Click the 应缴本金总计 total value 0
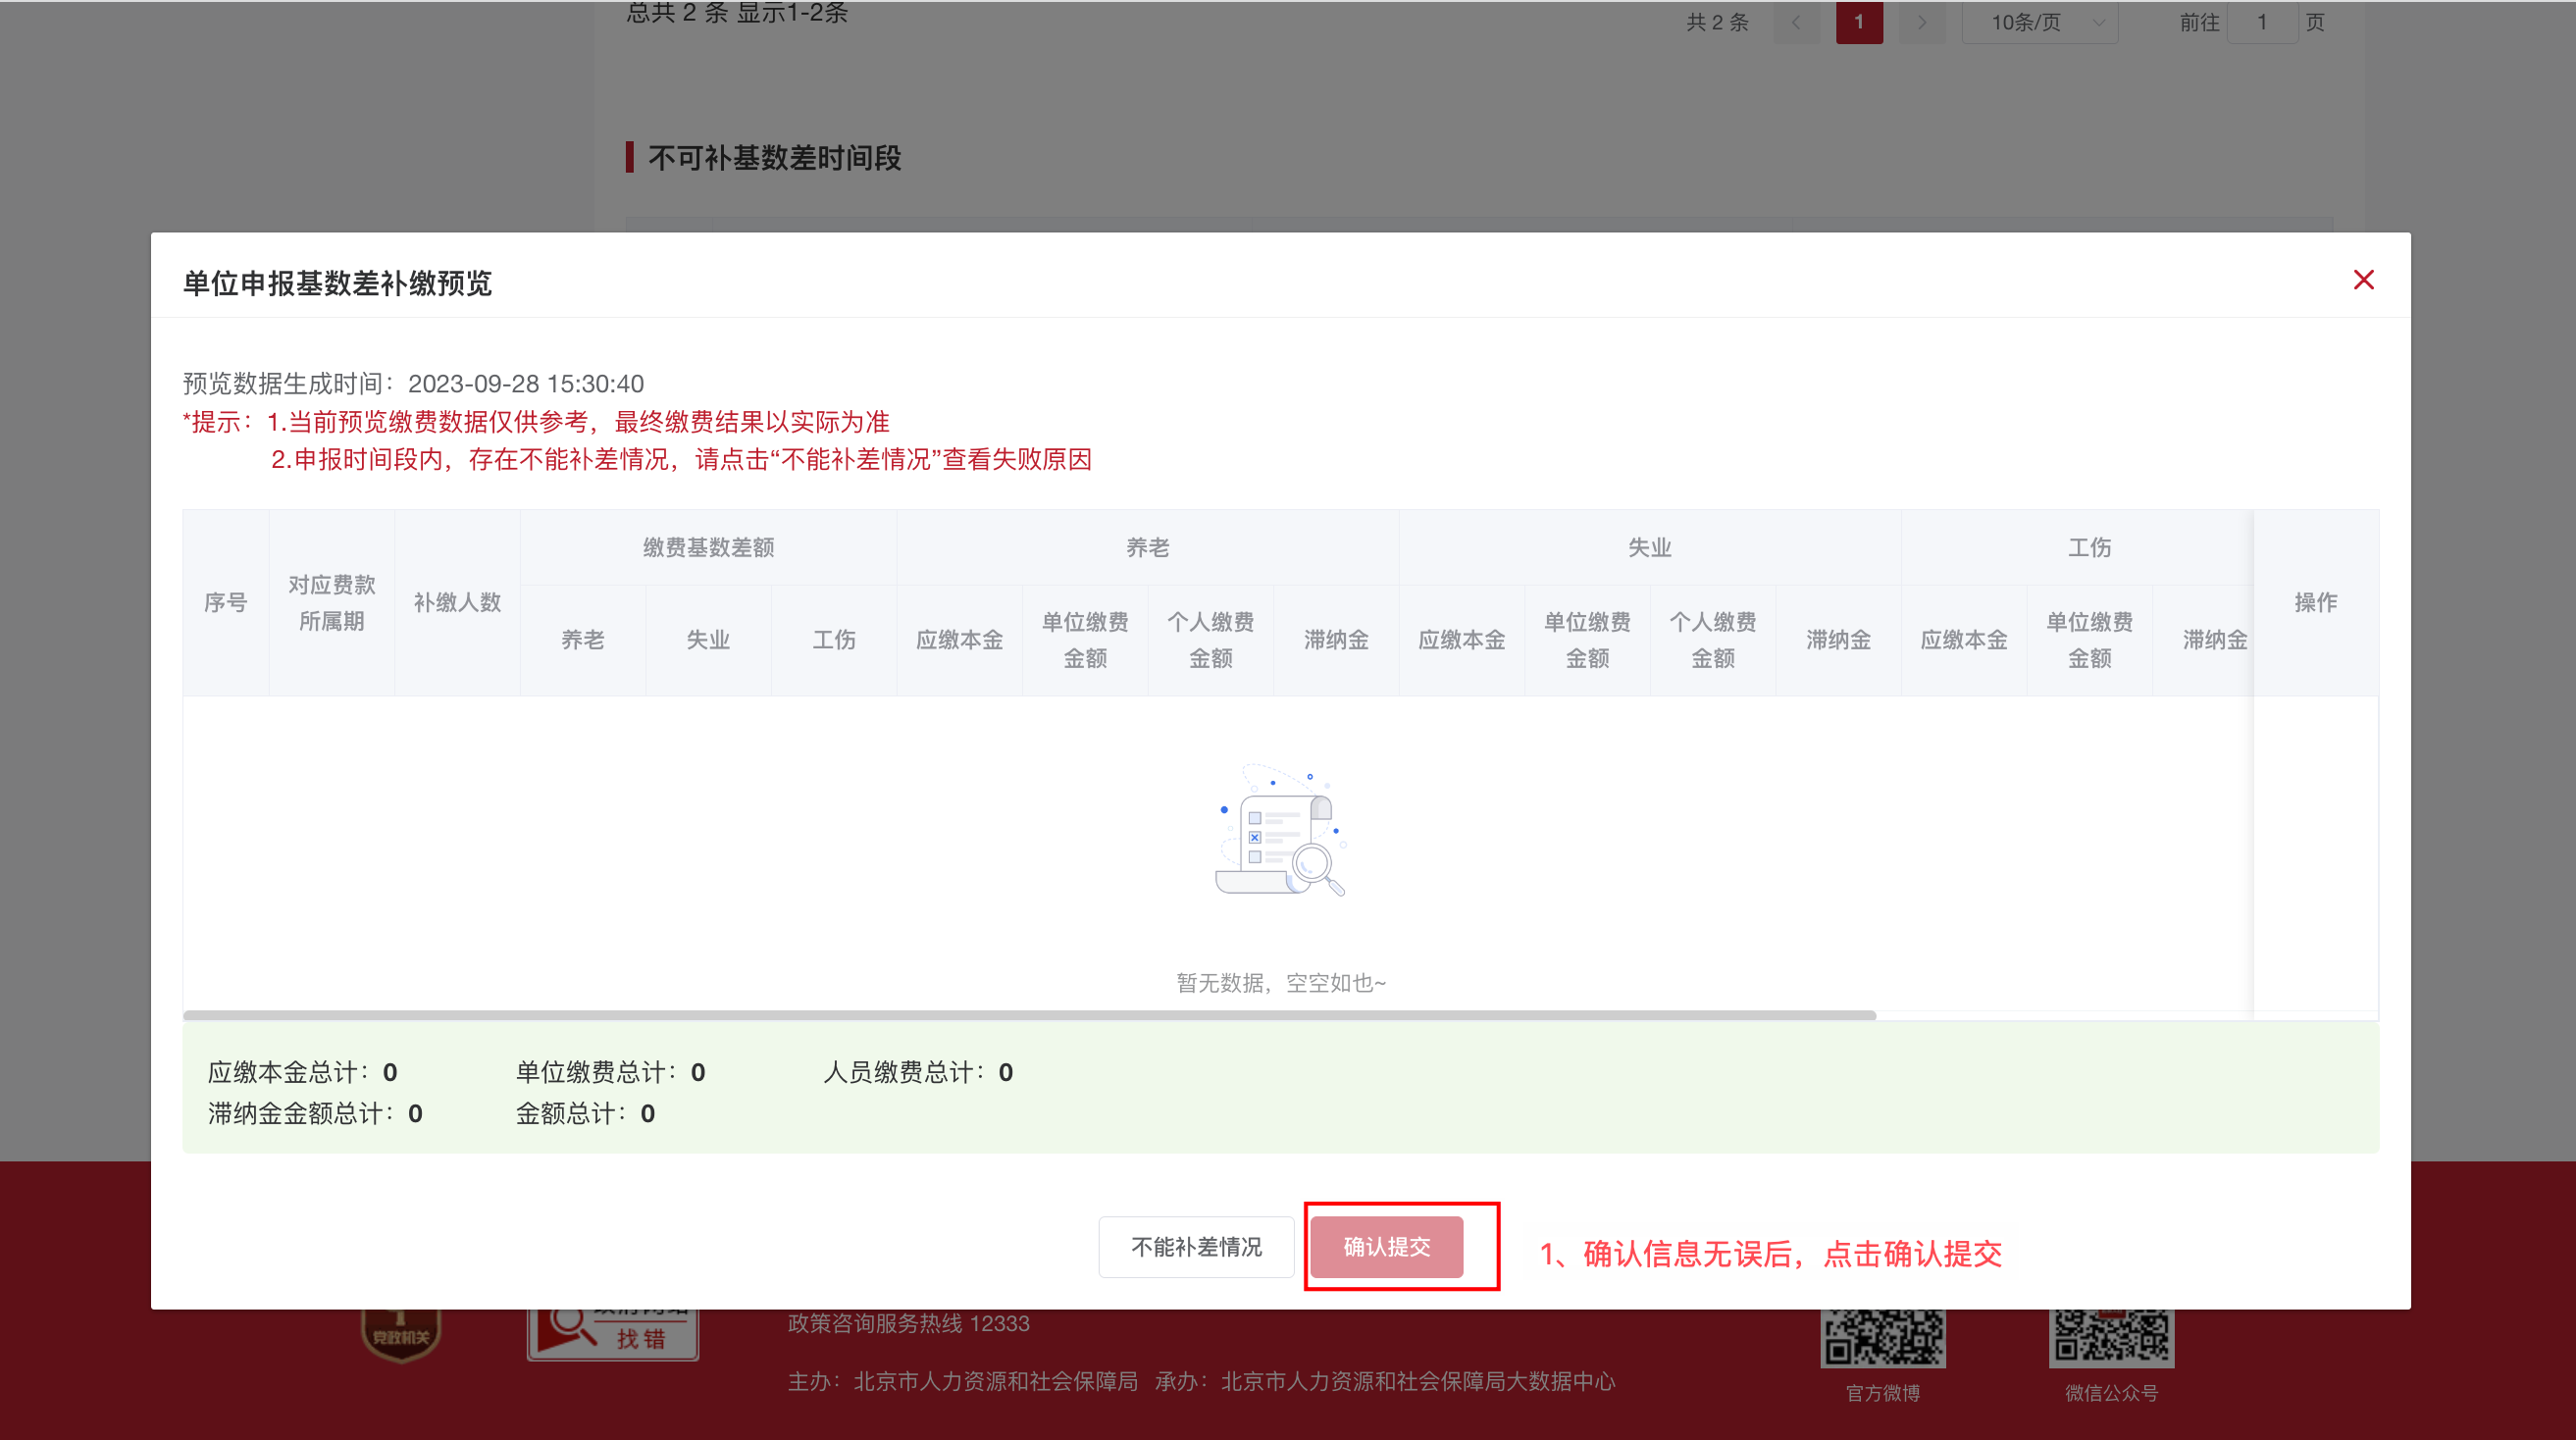 (388, 1072)
